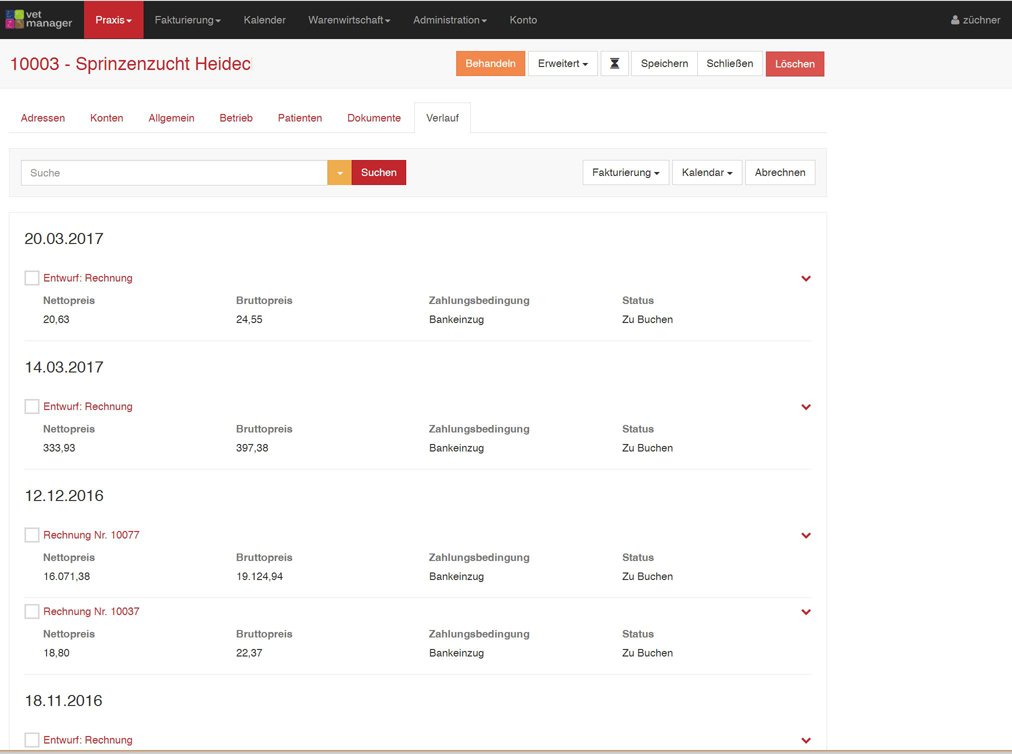Screen dimensions: 1012x754
Task: Expand details for Rechnung Nr. 10037
Action: coord(806,612)
